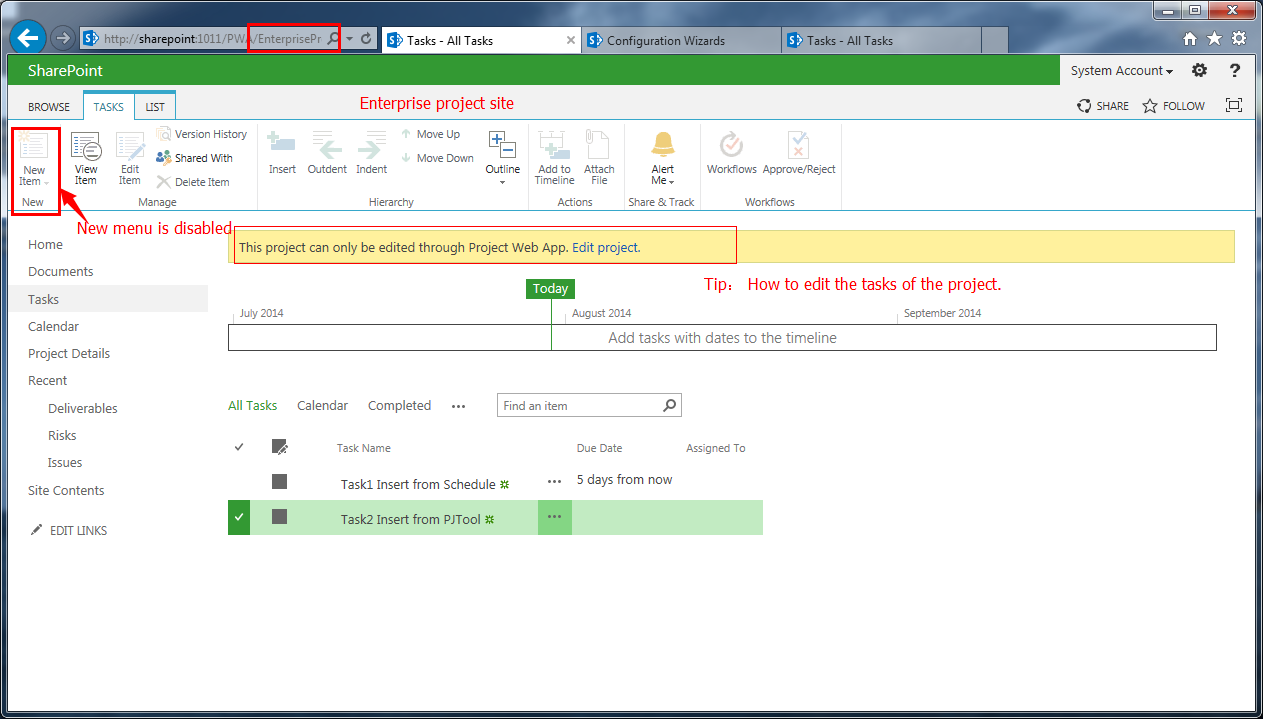Click the search magnifier in Find an item
Image resolution: width=1263 pixels, height=719 pixels.
(670, 405)
